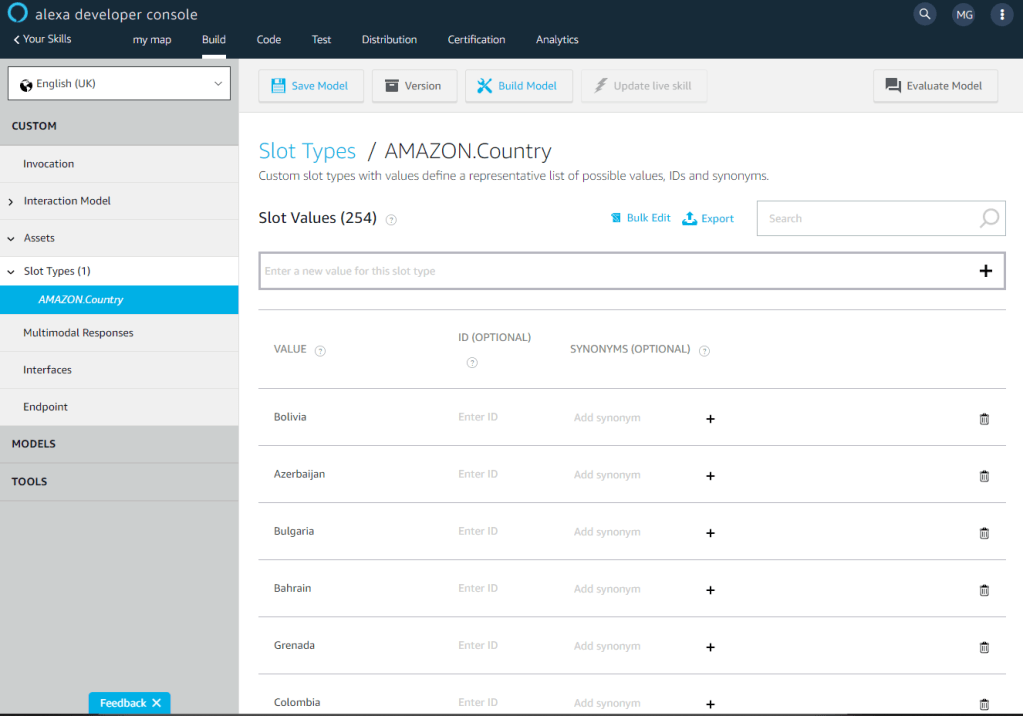Focus the slot values Search field
Viewport: 1023px width, 716px height.
coord(866,218)
